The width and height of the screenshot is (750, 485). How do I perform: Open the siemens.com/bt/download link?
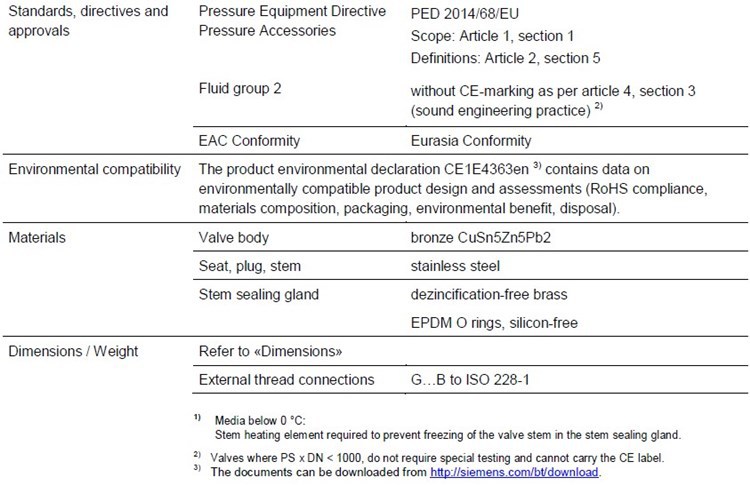pos(514,472)
